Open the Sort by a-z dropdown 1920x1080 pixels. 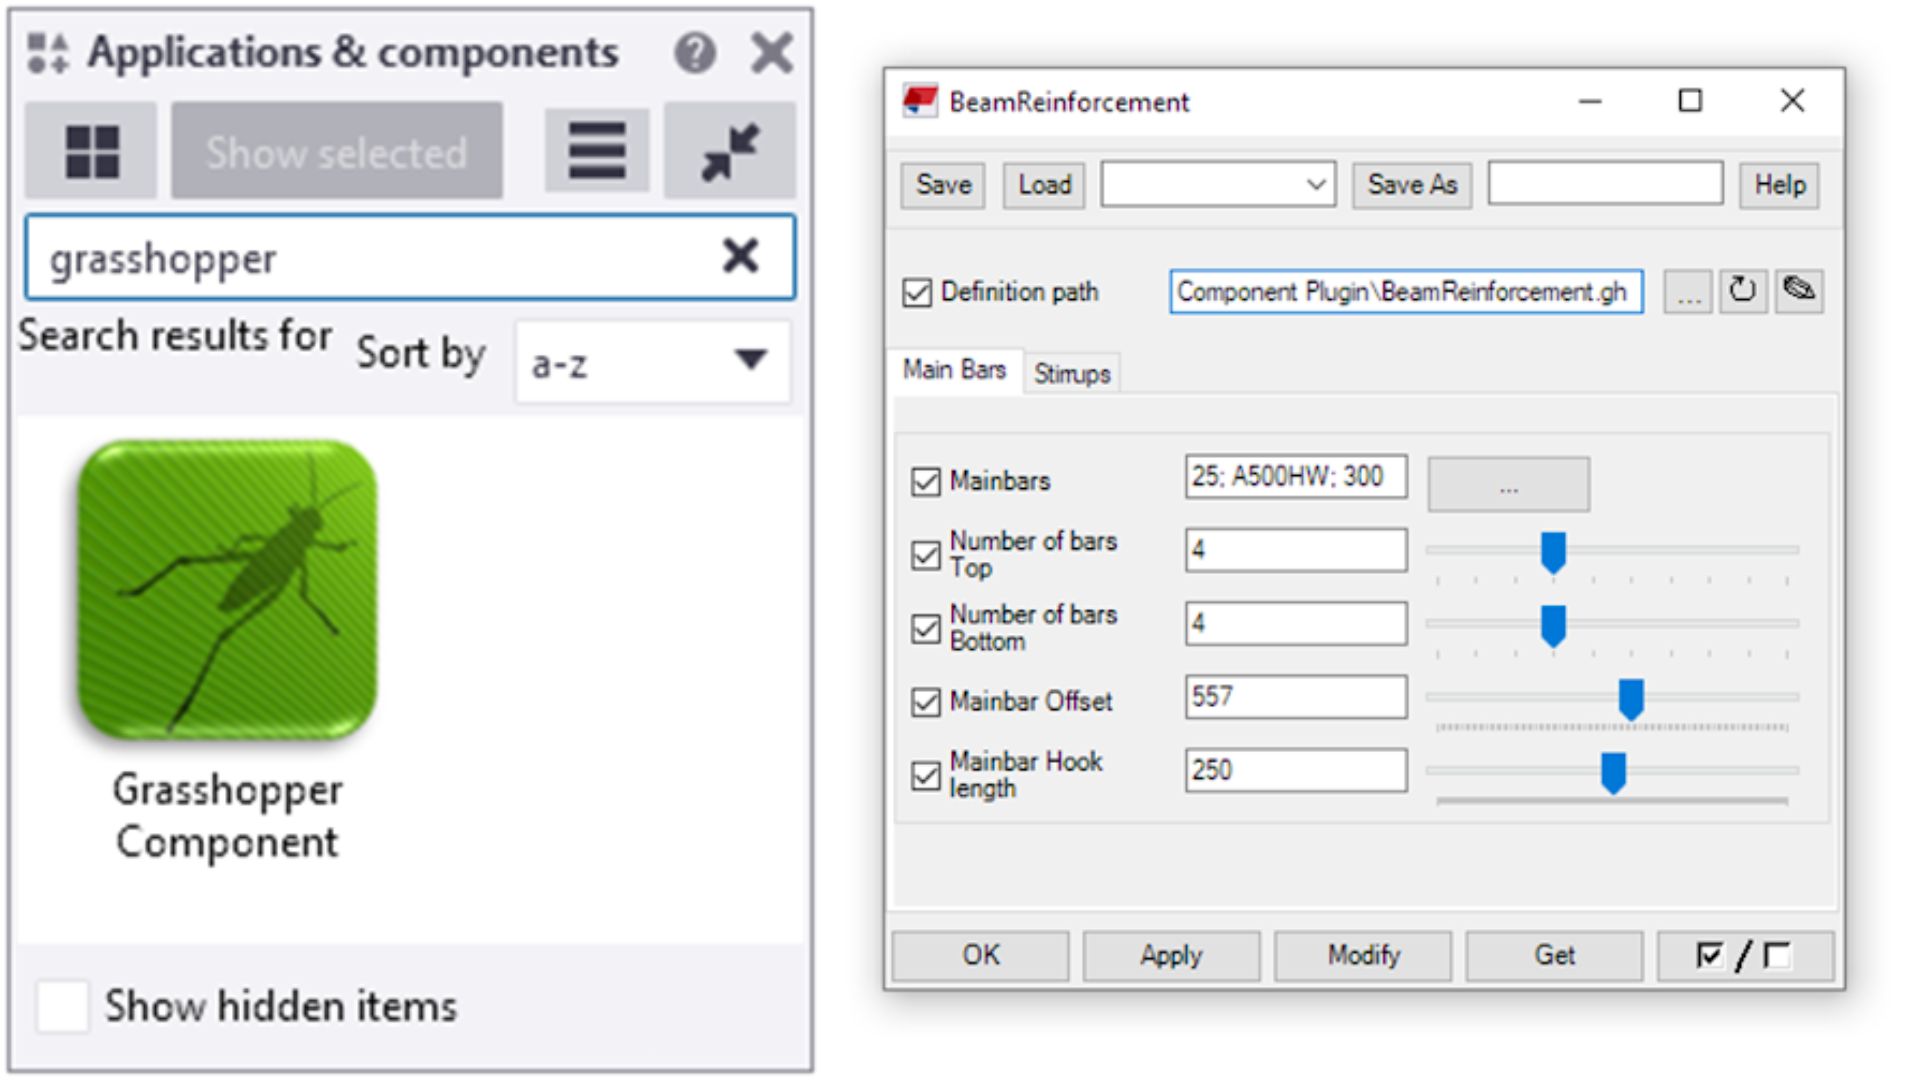point(653,362)
